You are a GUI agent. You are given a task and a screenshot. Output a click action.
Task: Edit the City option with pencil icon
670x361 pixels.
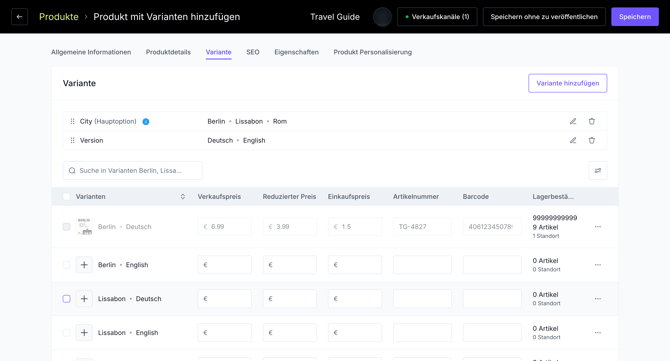click(x=573, y=121)
